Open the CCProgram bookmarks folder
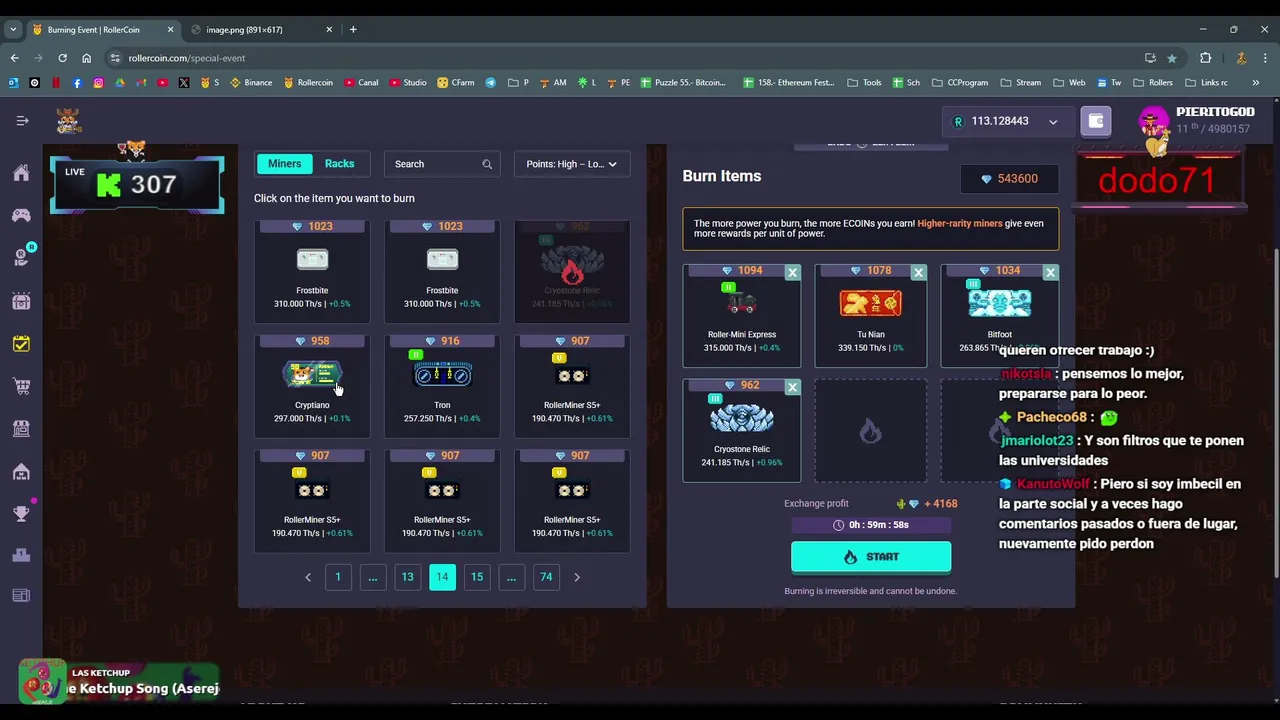The width and height of the screenshot is (1280, 720). [959, 83]
